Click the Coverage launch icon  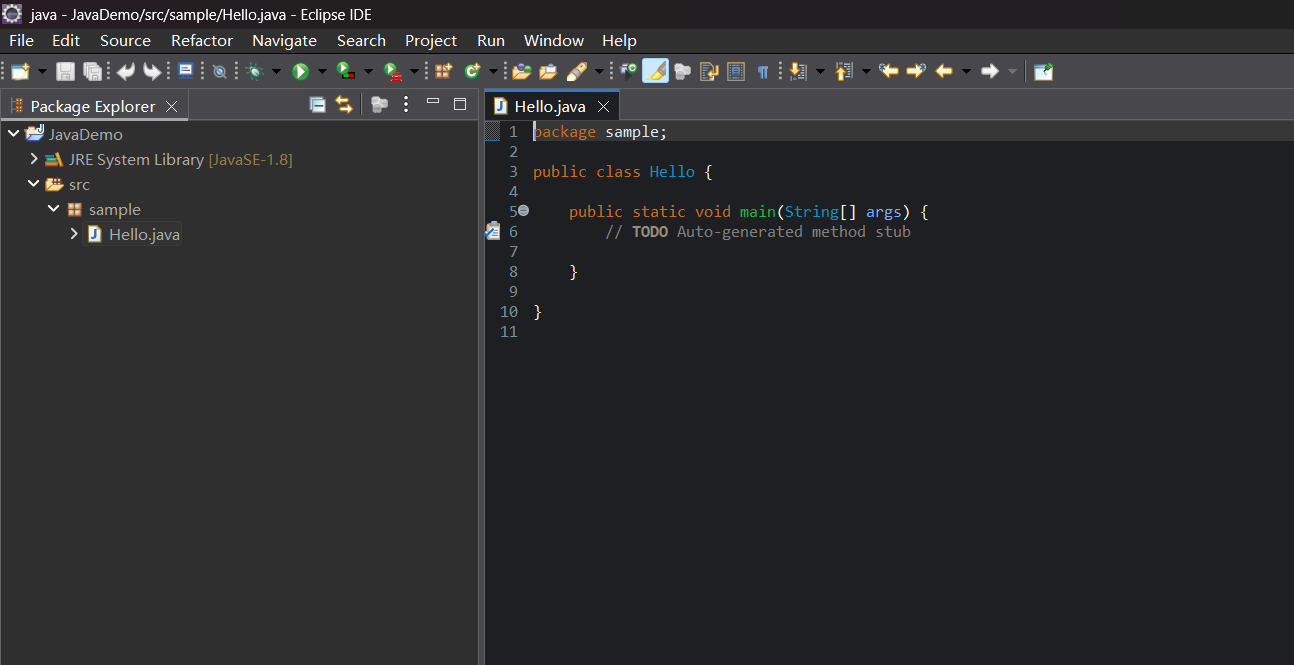(346, 71)
